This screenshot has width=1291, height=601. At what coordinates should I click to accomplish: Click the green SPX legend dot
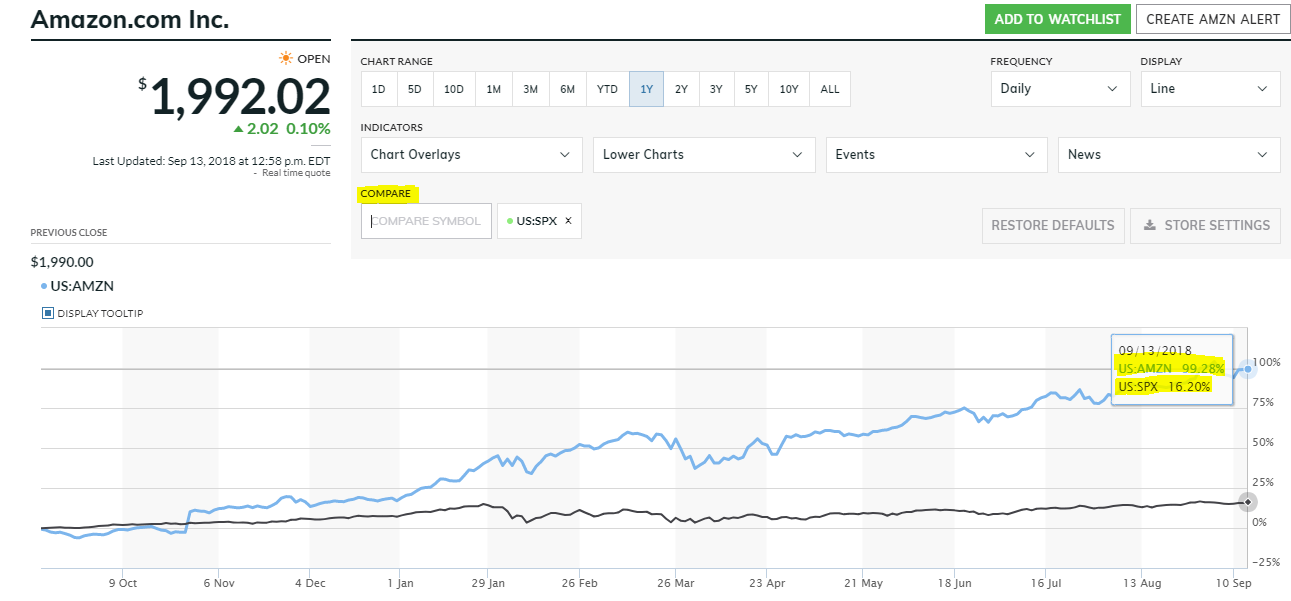coord(509,221)
